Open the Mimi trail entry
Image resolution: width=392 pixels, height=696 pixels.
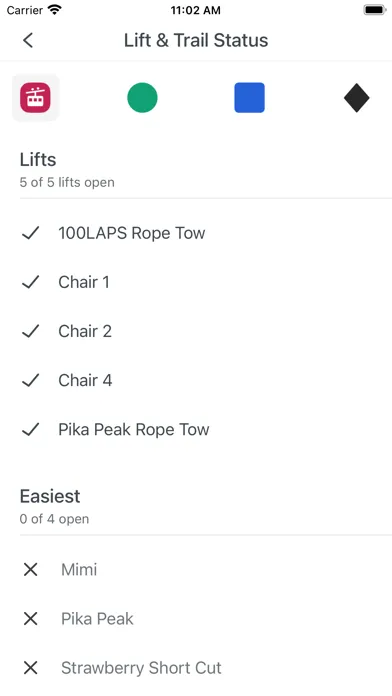coord(196,569)
